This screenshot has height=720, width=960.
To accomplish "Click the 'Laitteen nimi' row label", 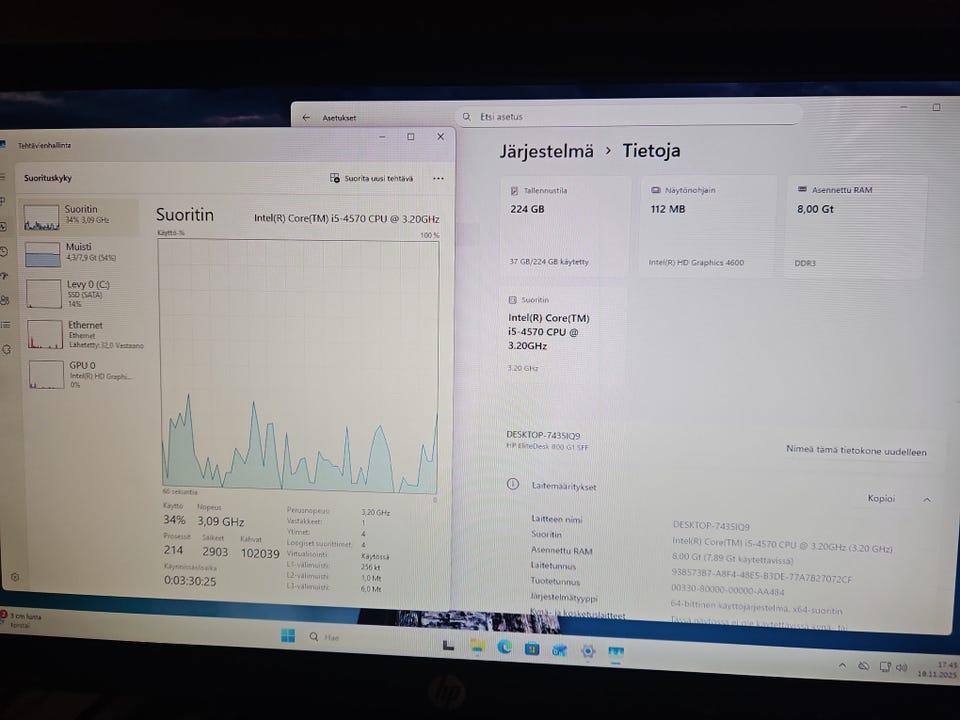I will tap(557, 519).
